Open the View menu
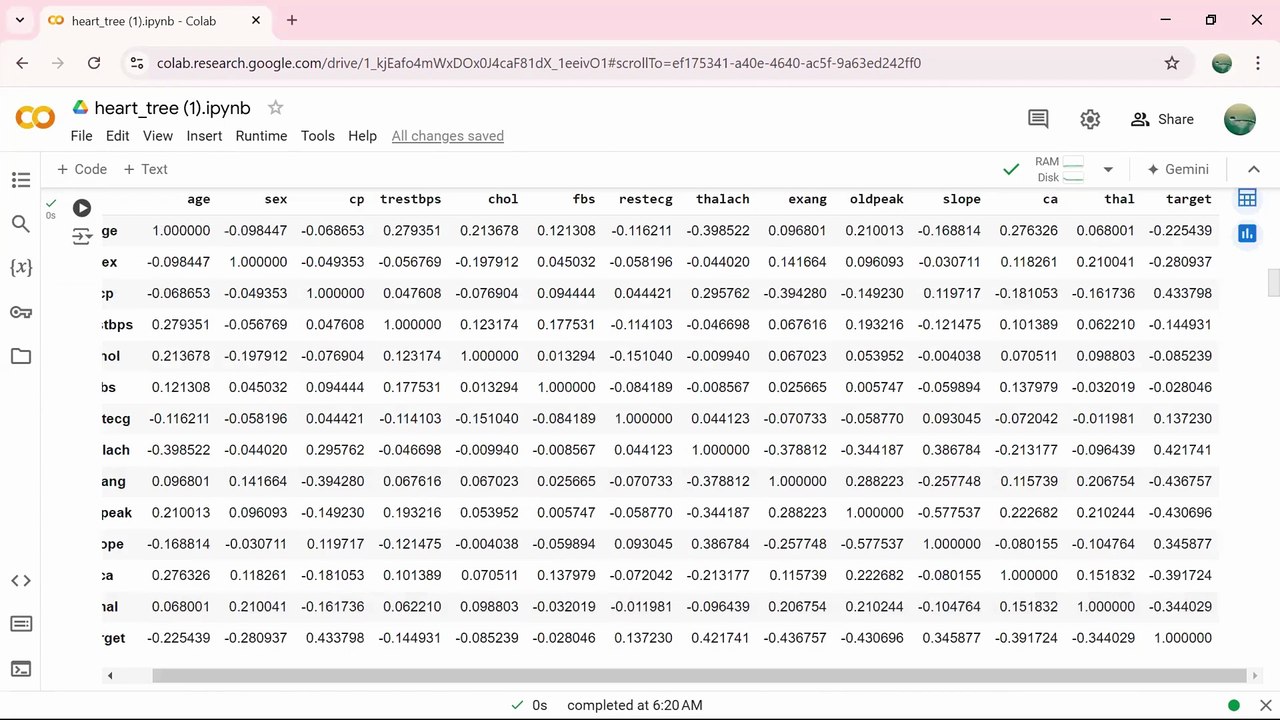This screenshot has width=1280, height=720. click(x=158, y=136)
